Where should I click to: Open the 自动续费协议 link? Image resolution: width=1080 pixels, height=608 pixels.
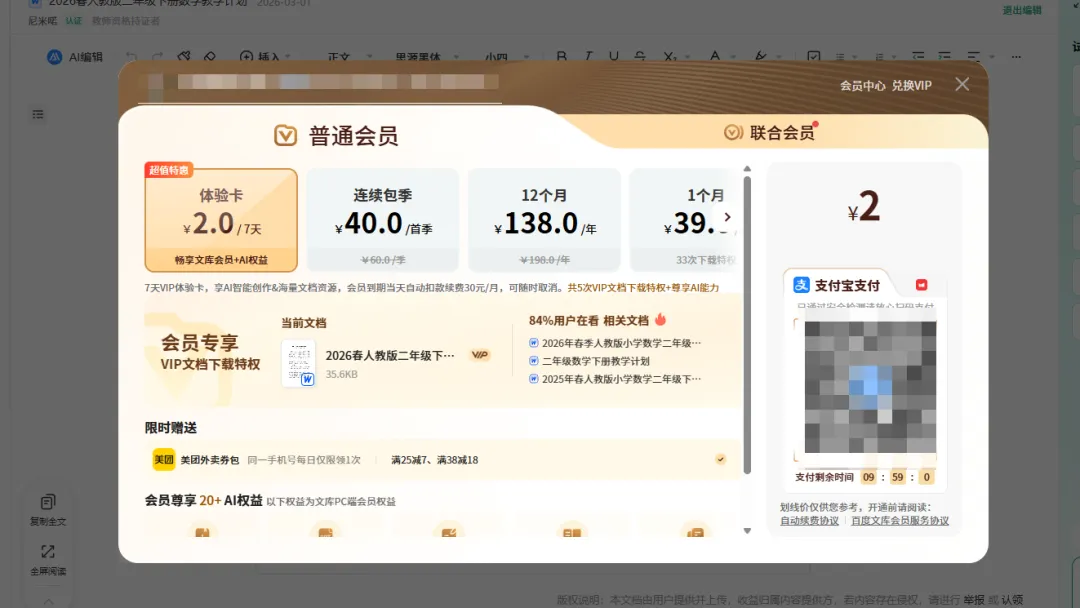809,521
